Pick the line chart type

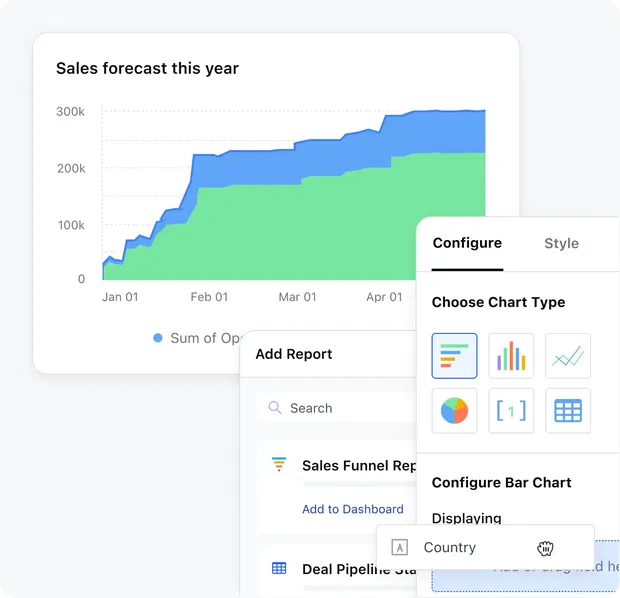(x=568, y=356)
